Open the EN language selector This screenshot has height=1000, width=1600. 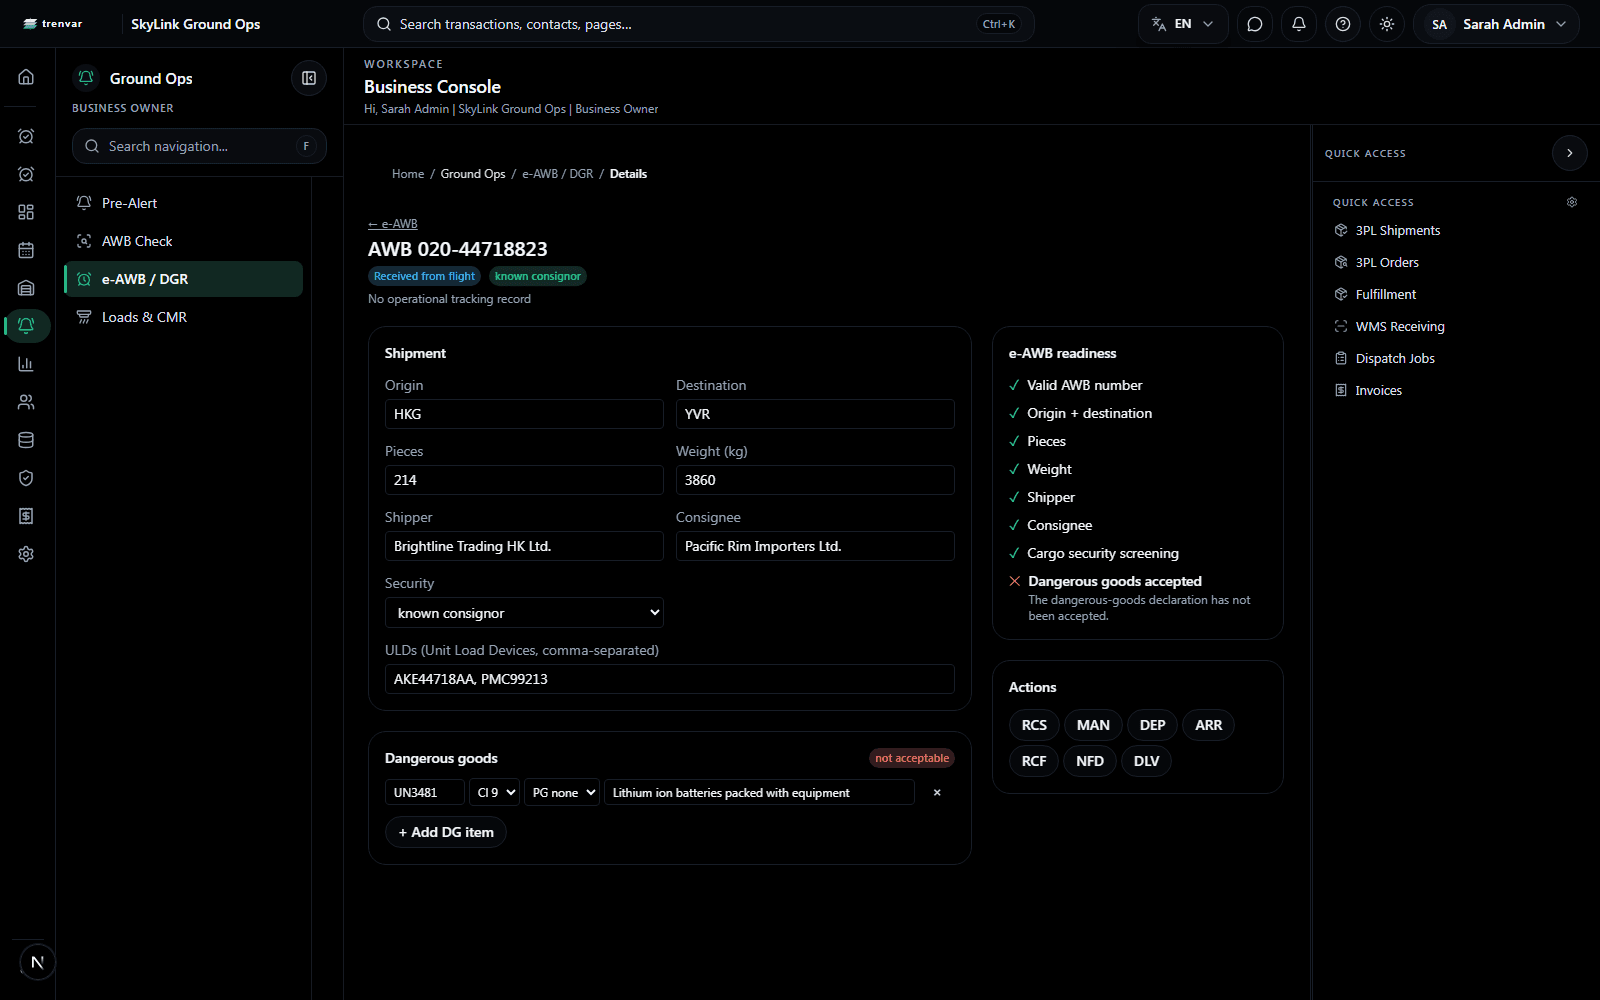1182,24
